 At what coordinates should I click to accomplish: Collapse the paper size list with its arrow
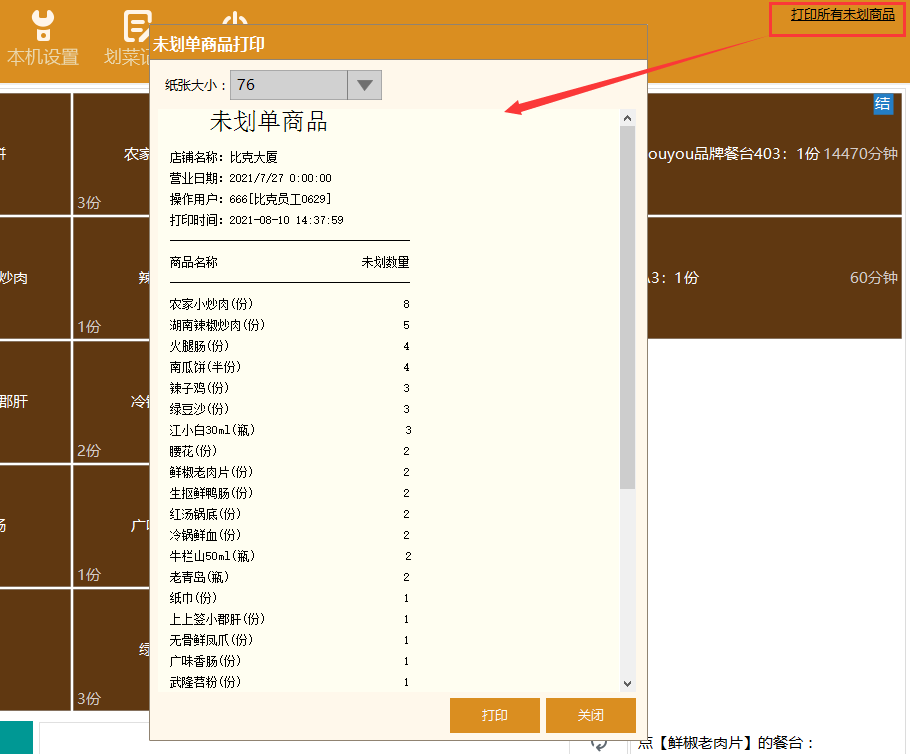[x=366, y=85]
